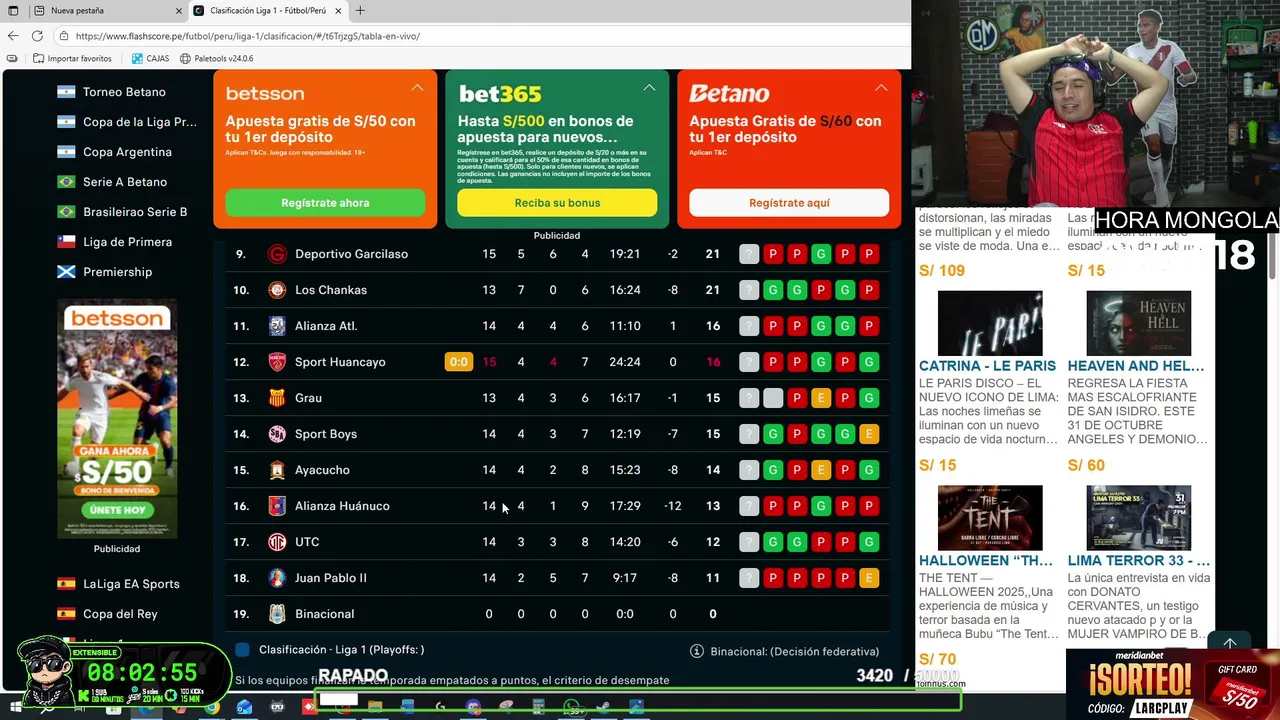
Task: Open the HEAVEN AND HEL... listing title
Action: [1136, 366]
